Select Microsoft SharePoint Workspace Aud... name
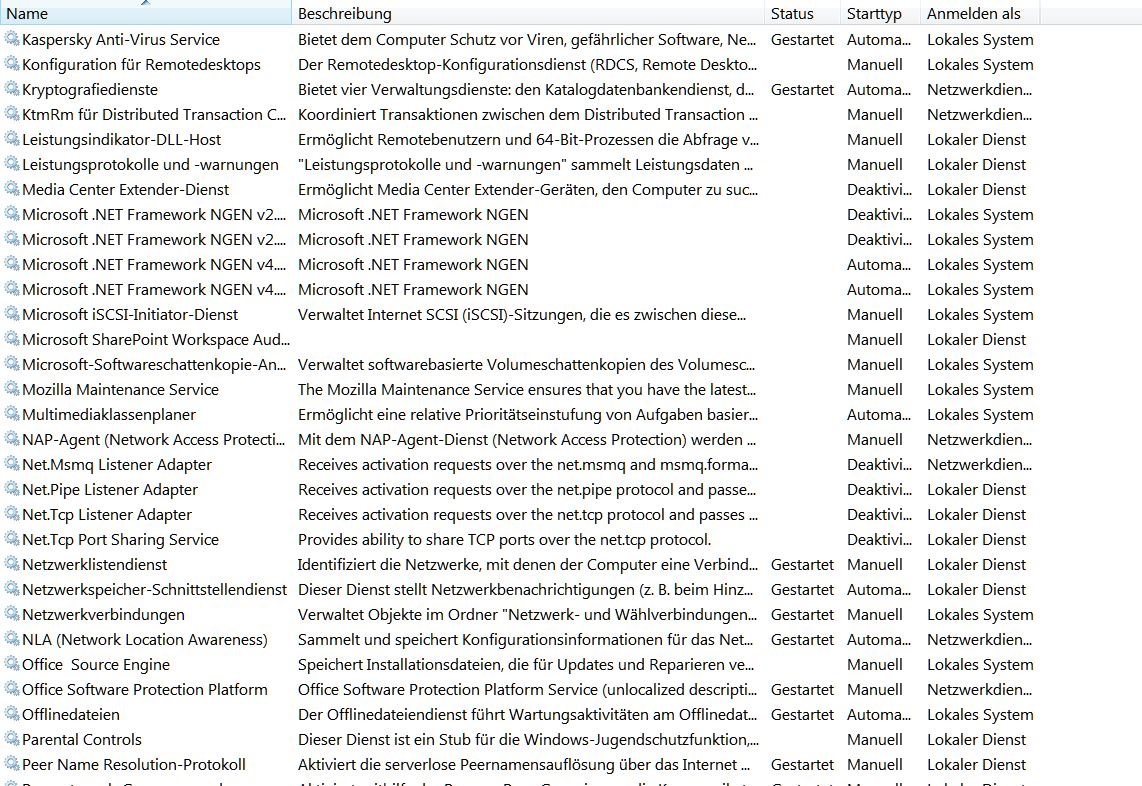Image resolution: width=1142 pixels, height=786 pixels. pyautogui.click(x=156, y=339)
